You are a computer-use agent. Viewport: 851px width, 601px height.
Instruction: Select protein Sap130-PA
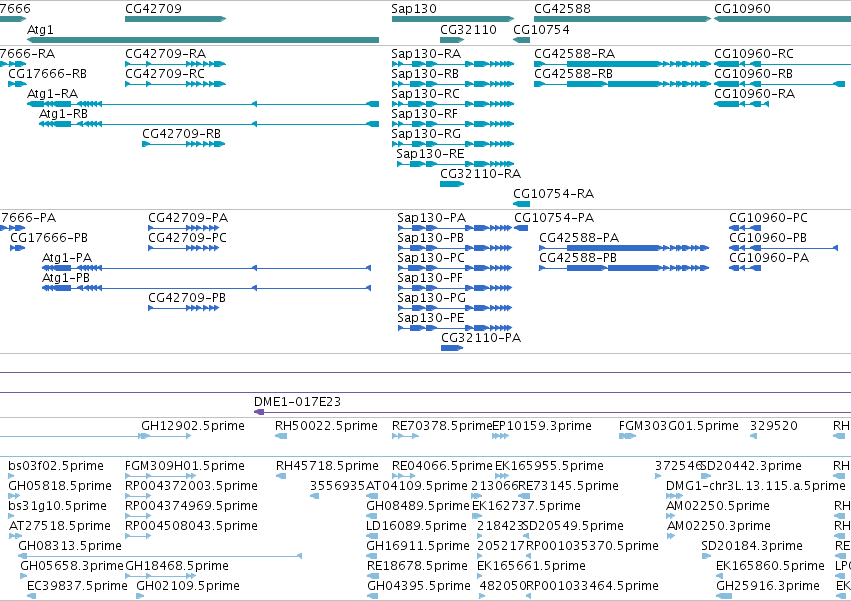[x=431, y=218]
